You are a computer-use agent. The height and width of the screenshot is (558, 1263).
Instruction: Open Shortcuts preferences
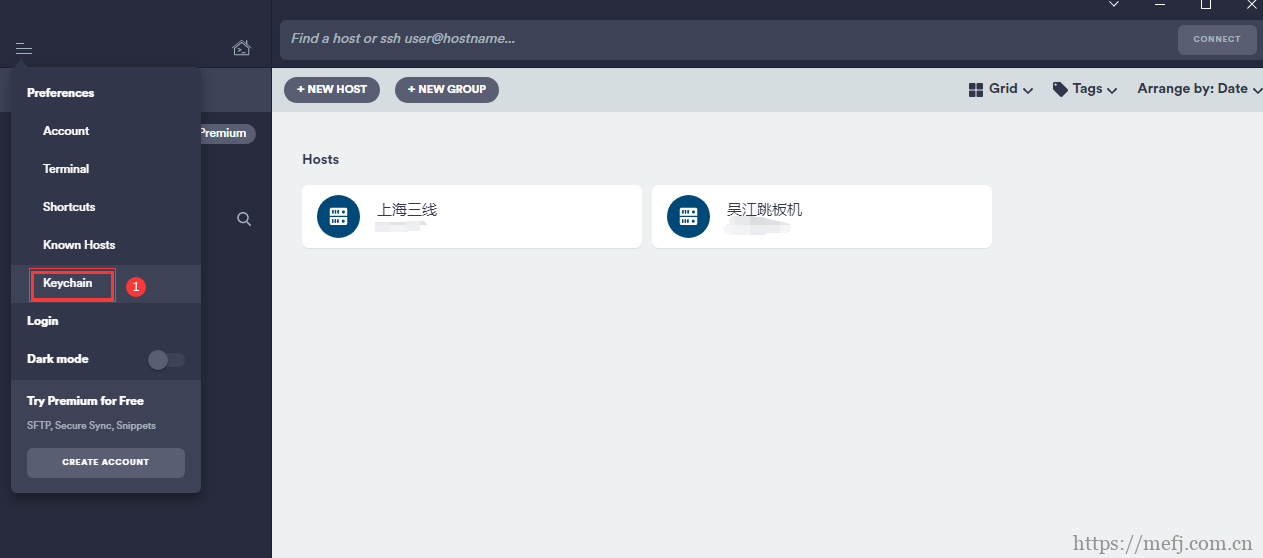(69, 207)
